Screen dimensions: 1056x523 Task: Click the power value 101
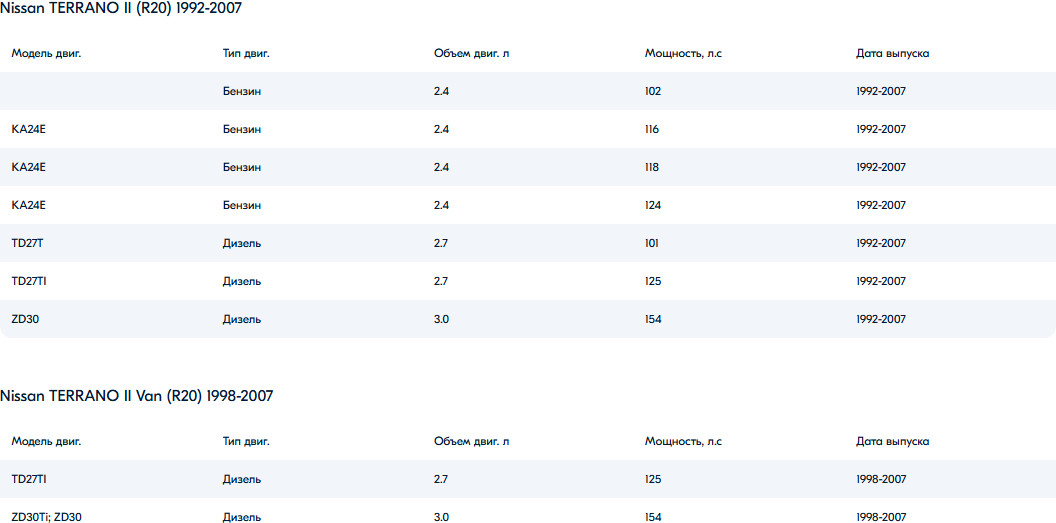click(652, 243)
